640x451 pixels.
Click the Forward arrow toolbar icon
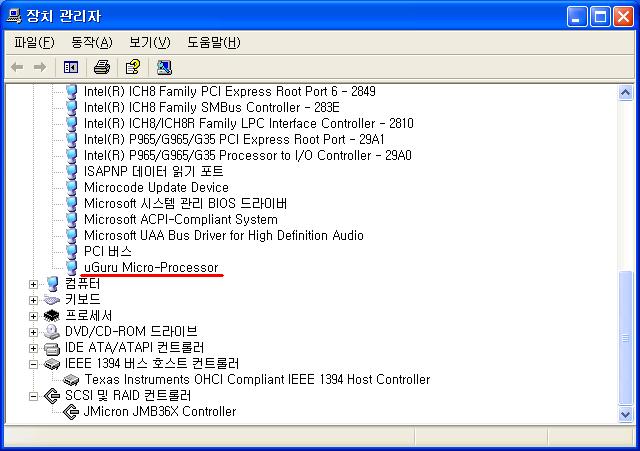[40, 67]
